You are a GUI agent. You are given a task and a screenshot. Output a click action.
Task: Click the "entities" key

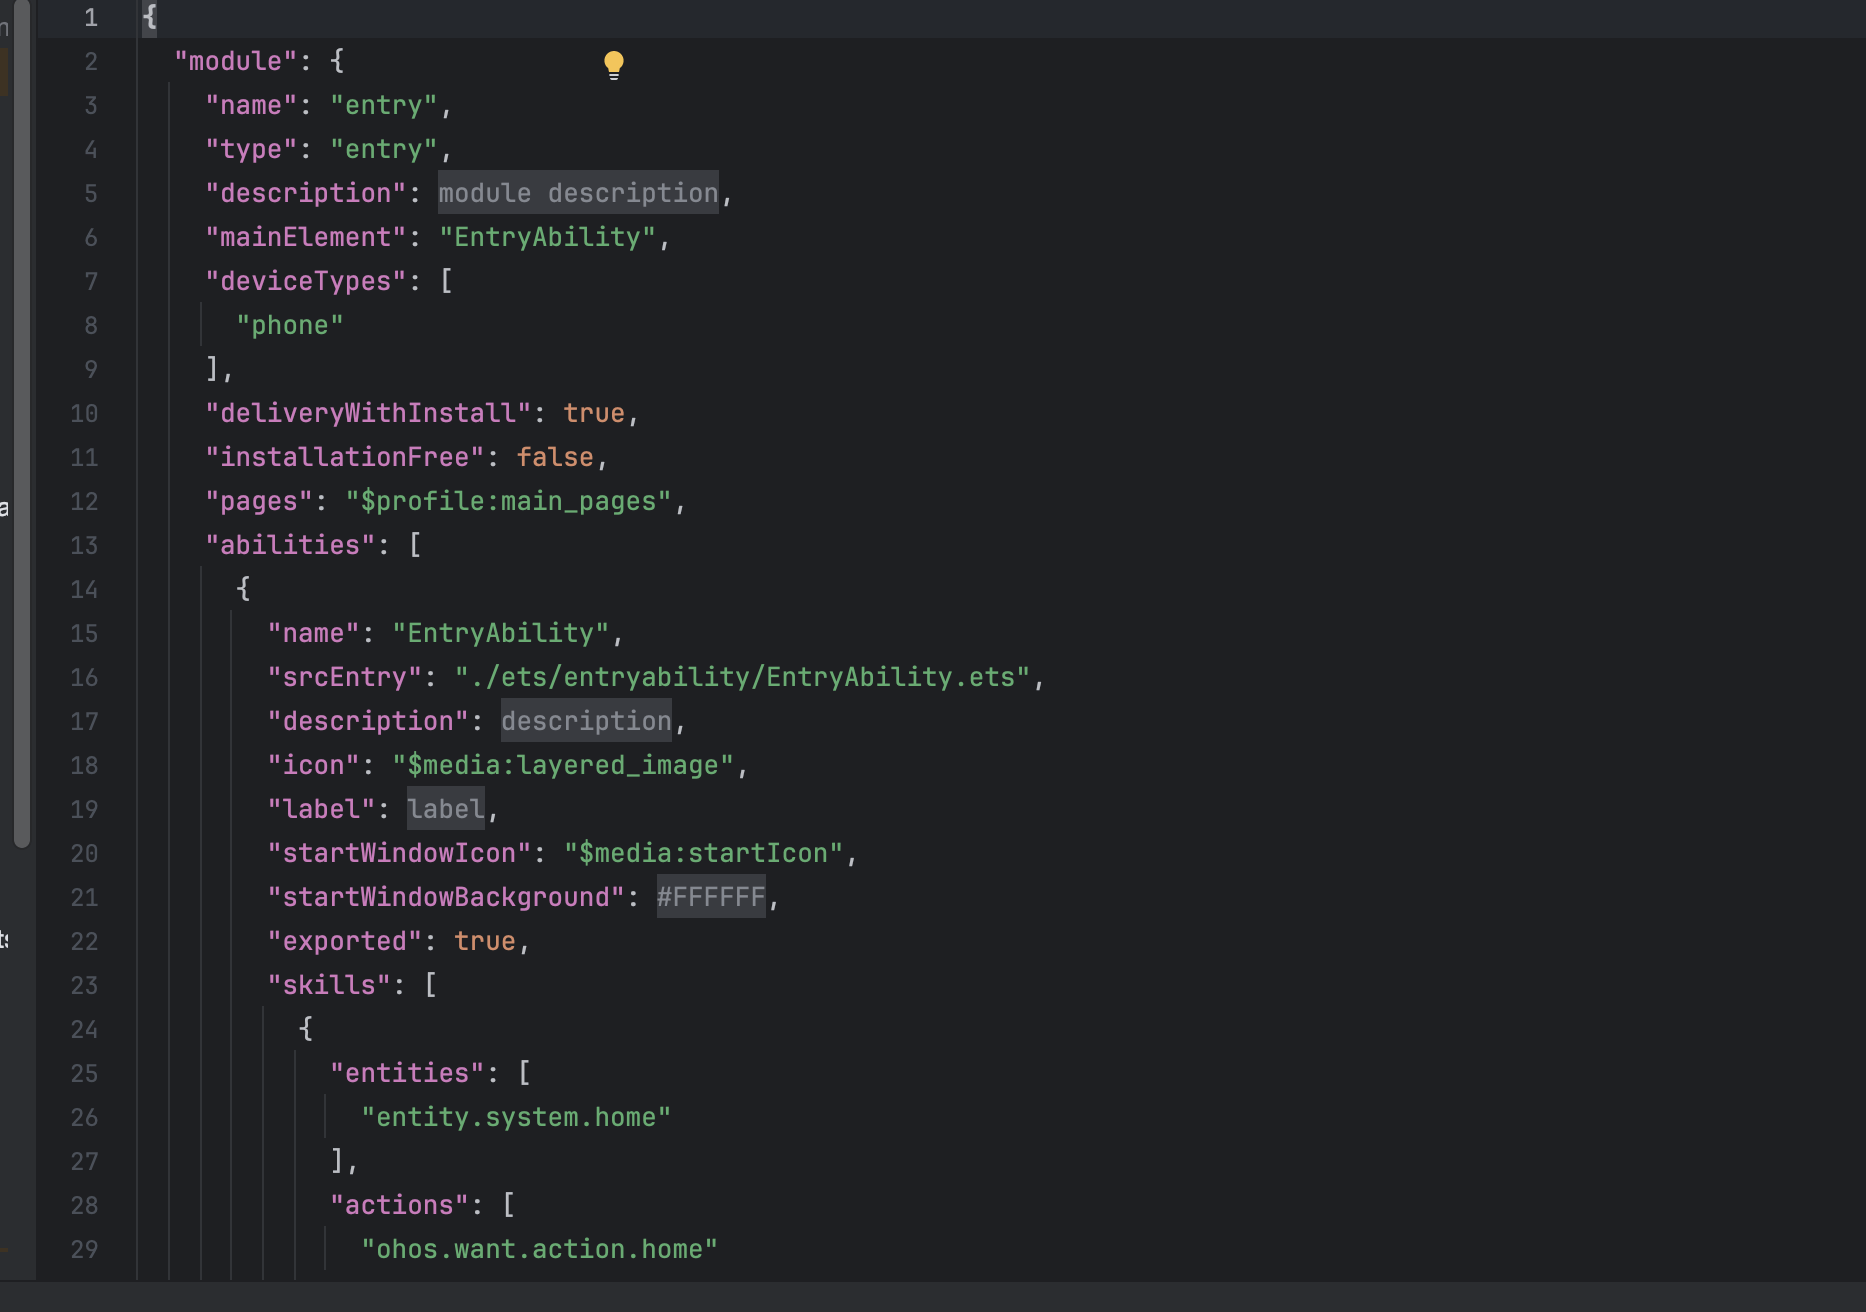tap(407, 1073)
